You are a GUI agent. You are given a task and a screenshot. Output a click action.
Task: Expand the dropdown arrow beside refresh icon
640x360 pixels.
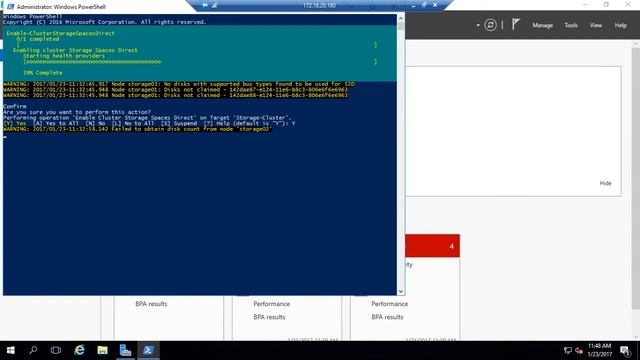[x=478, y=25]
